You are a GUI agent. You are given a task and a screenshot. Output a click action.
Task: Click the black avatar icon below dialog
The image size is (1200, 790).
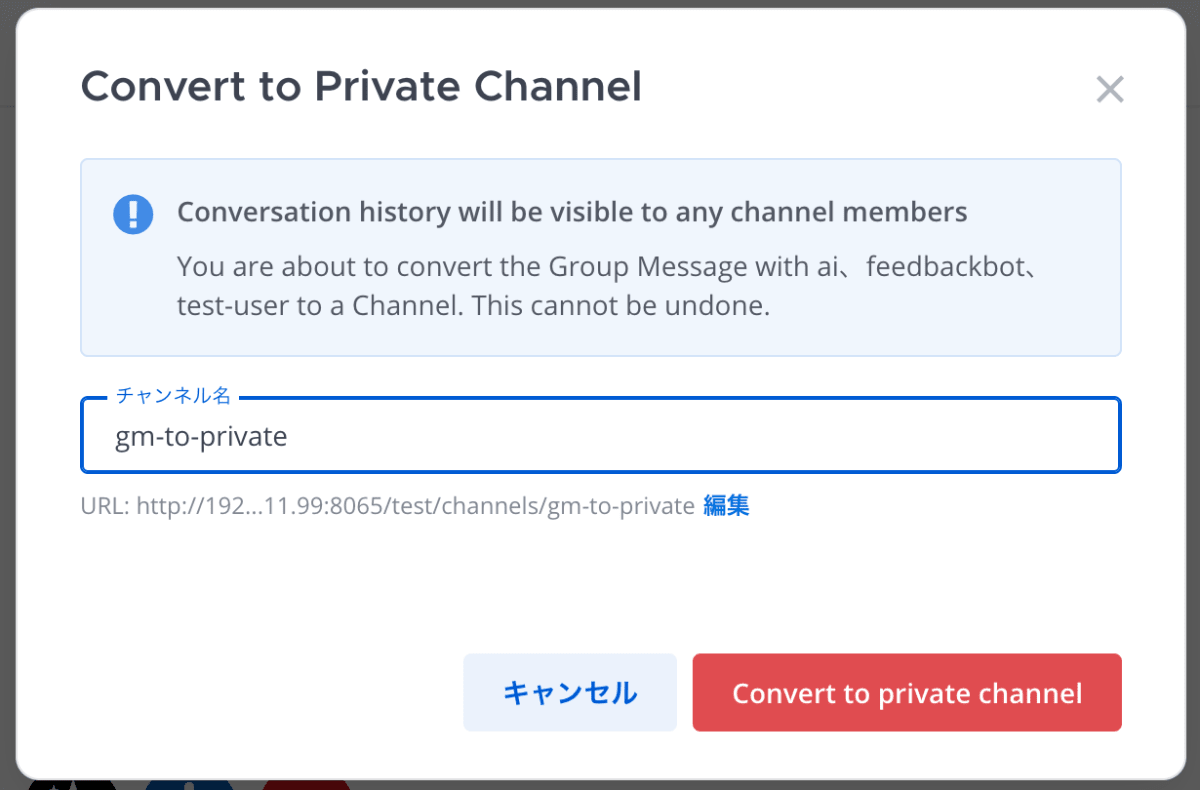click(x=72, y=784)
